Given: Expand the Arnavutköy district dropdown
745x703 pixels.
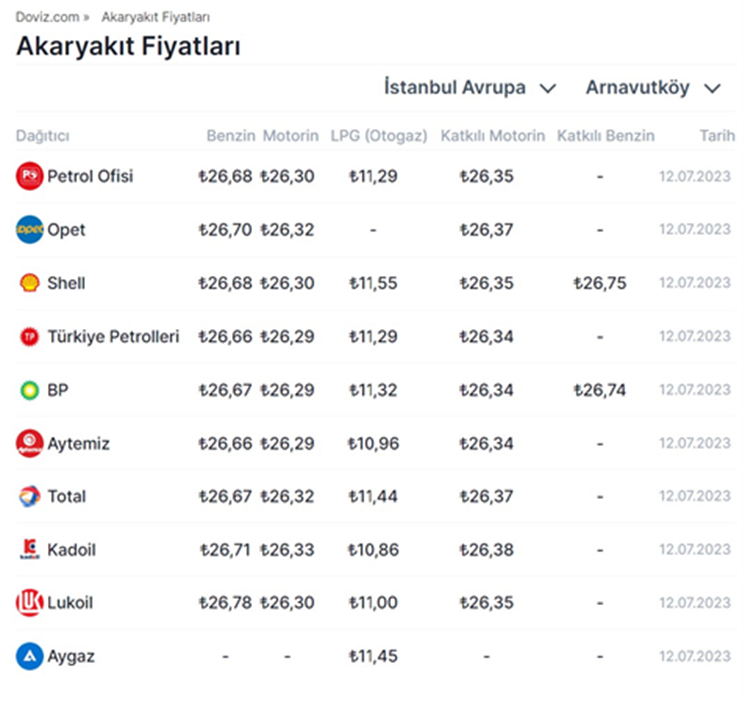Looking at the screenshot, I should point(653,88).
